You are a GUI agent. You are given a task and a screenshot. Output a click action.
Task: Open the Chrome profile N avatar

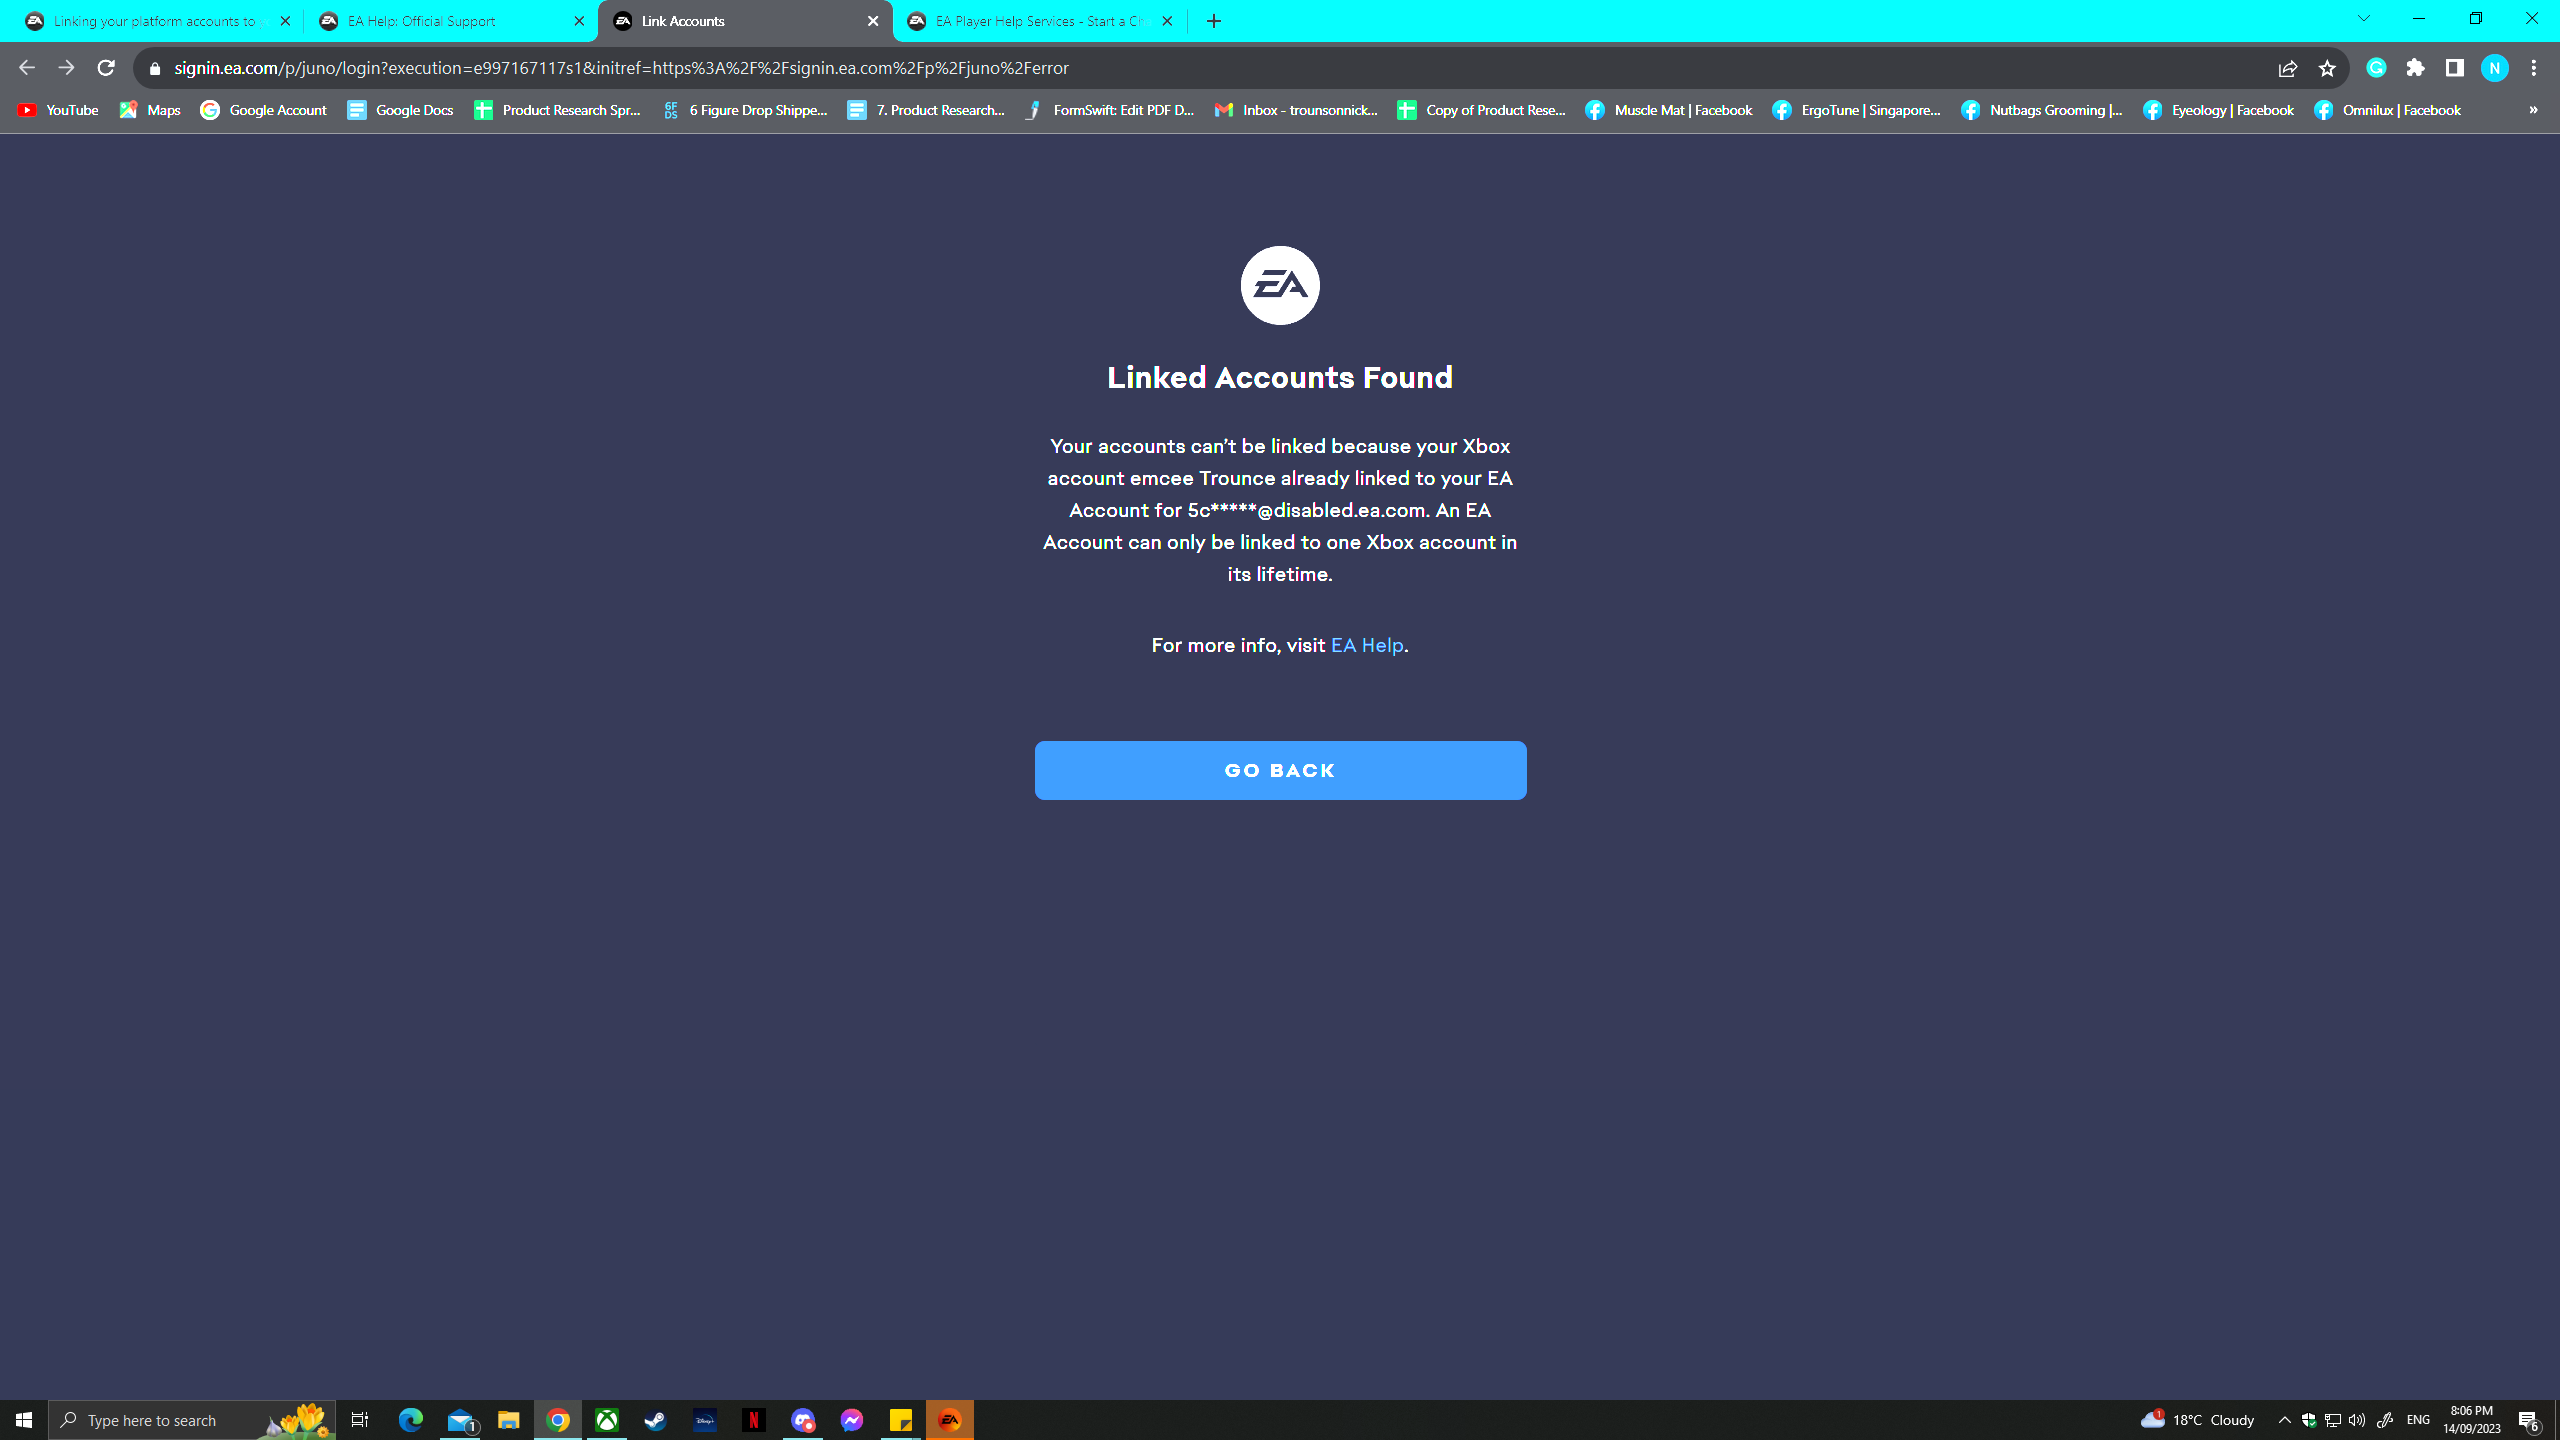(2495, 68)
